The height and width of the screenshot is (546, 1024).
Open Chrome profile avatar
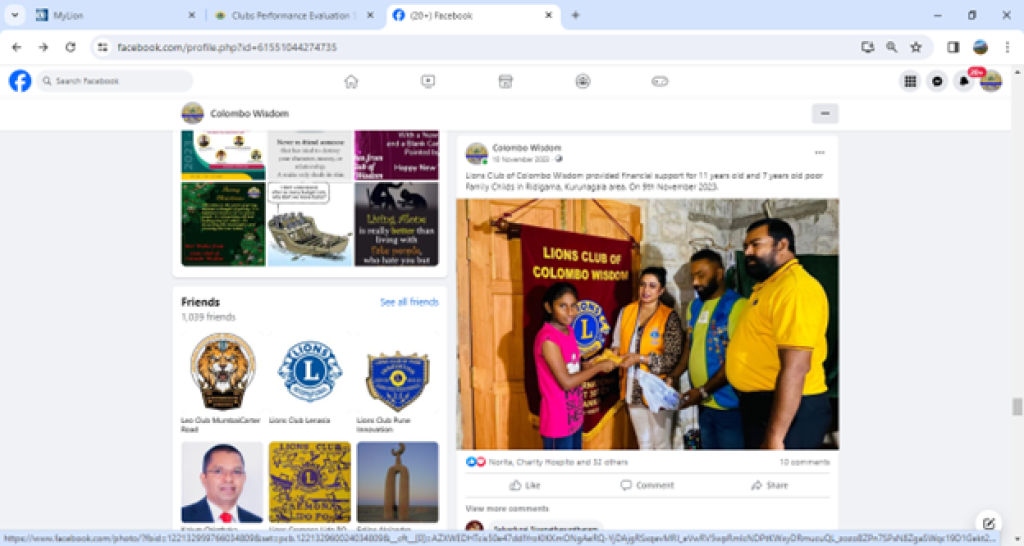click(980, 47)
